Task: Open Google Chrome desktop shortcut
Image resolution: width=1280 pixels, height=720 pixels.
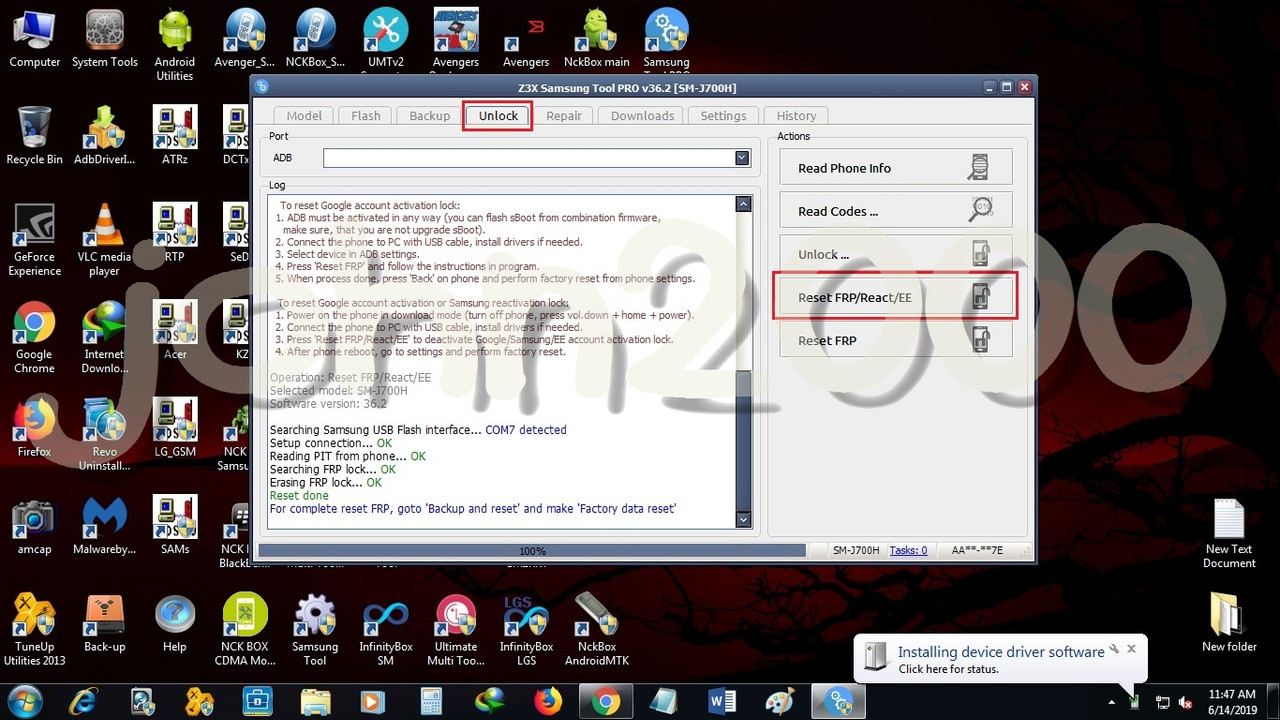Action: [34, 338]
